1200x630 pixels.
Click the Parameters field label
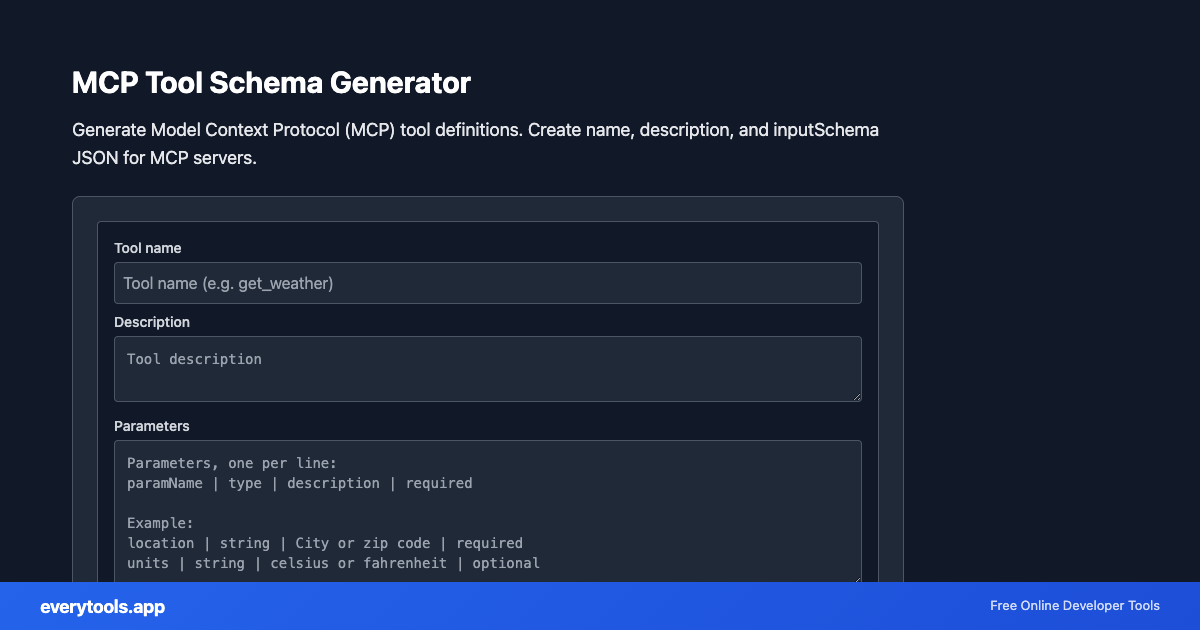152,426
